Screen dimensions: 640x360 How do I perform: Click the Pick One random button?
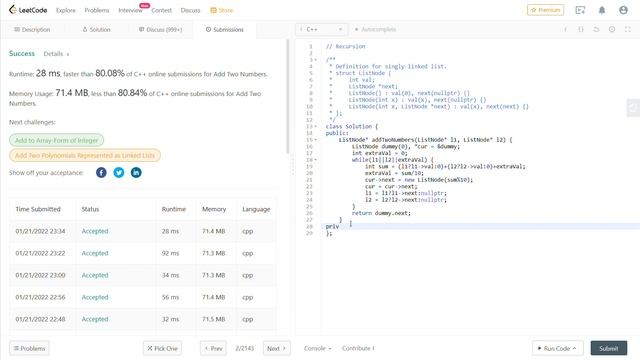[162, 348]
